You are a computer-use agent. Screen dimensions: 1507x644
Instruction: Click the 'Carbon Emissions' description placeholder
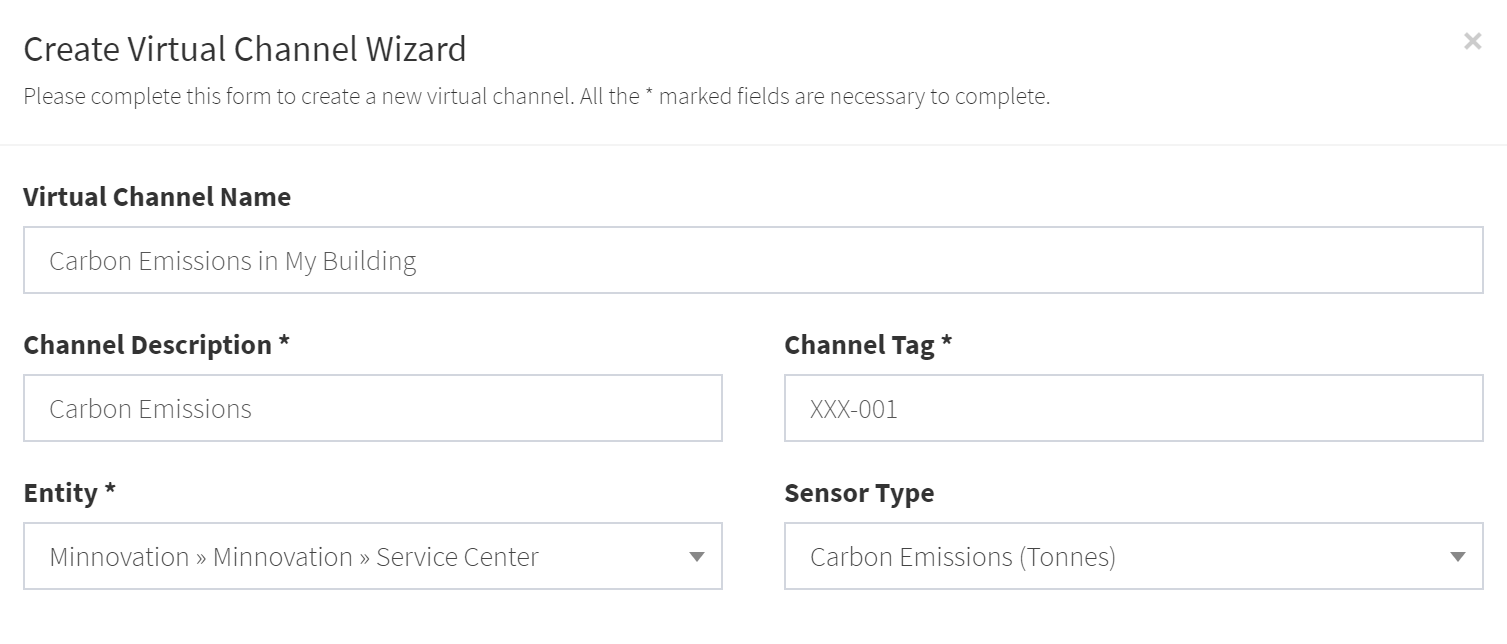point(150,409)
